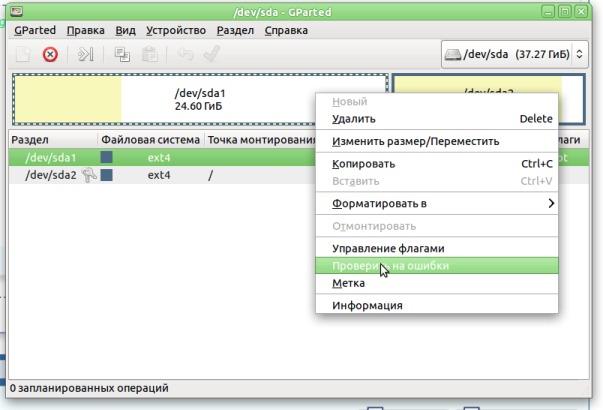Choose Изменить размер/Переместить in context menu

(437, 142)
